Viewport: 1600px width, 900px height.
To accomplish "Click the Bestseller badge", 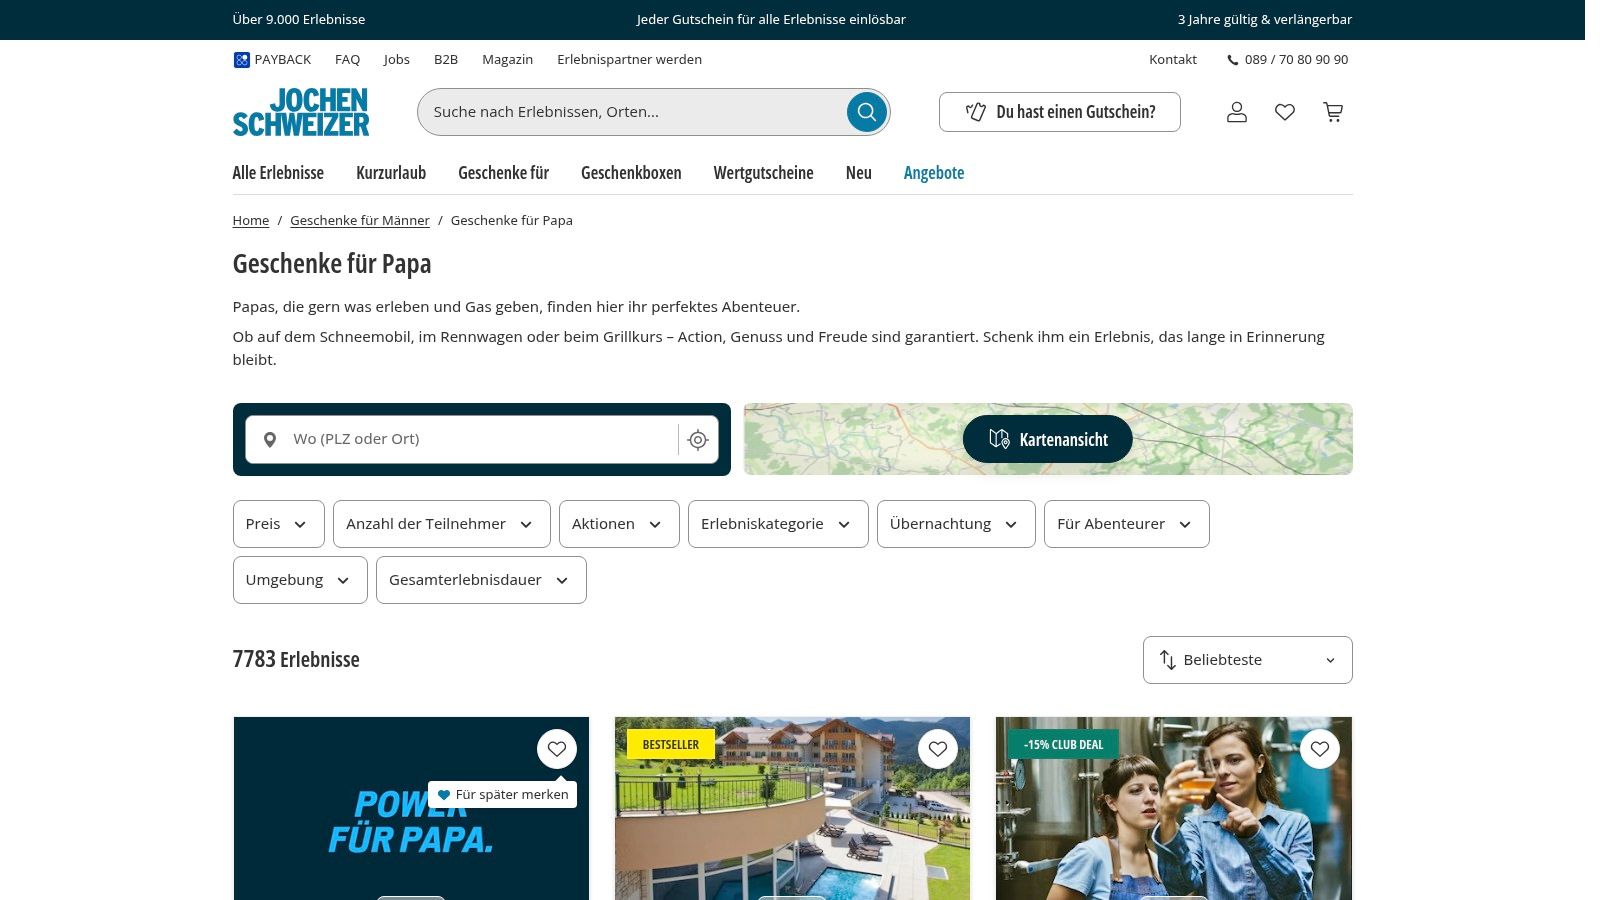I will 671,745.
